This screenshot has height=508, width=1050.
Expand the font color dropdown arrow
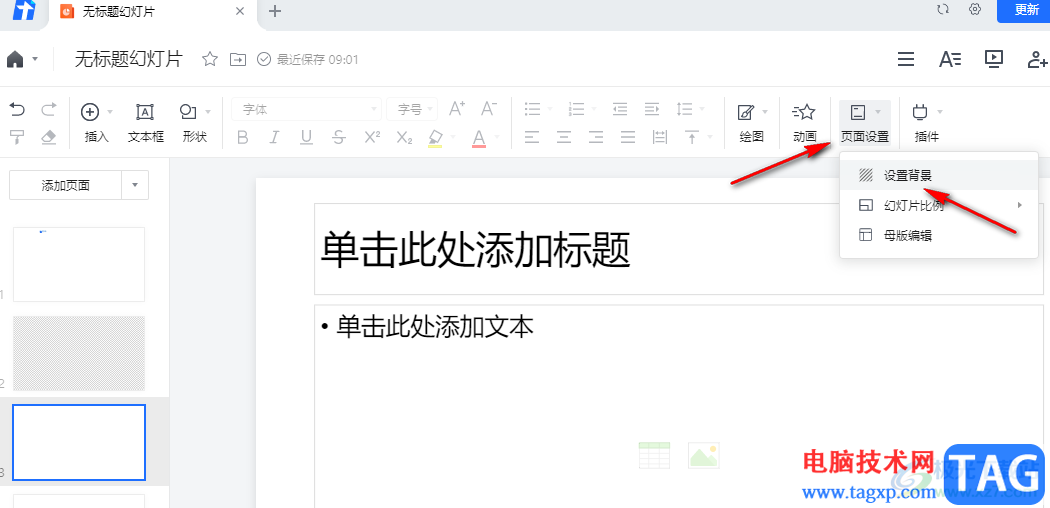pos(497,138)
